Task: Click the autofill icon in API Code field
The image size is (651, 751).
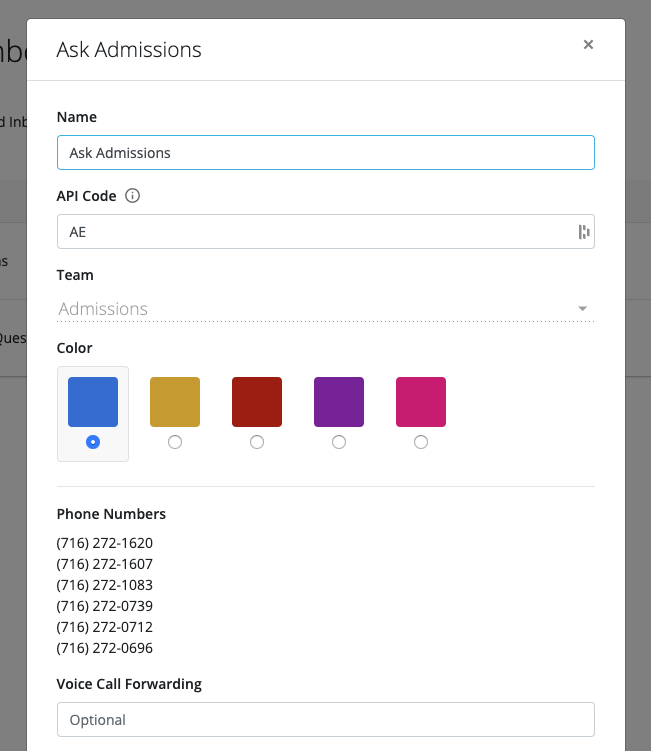Action: point(583,232)
